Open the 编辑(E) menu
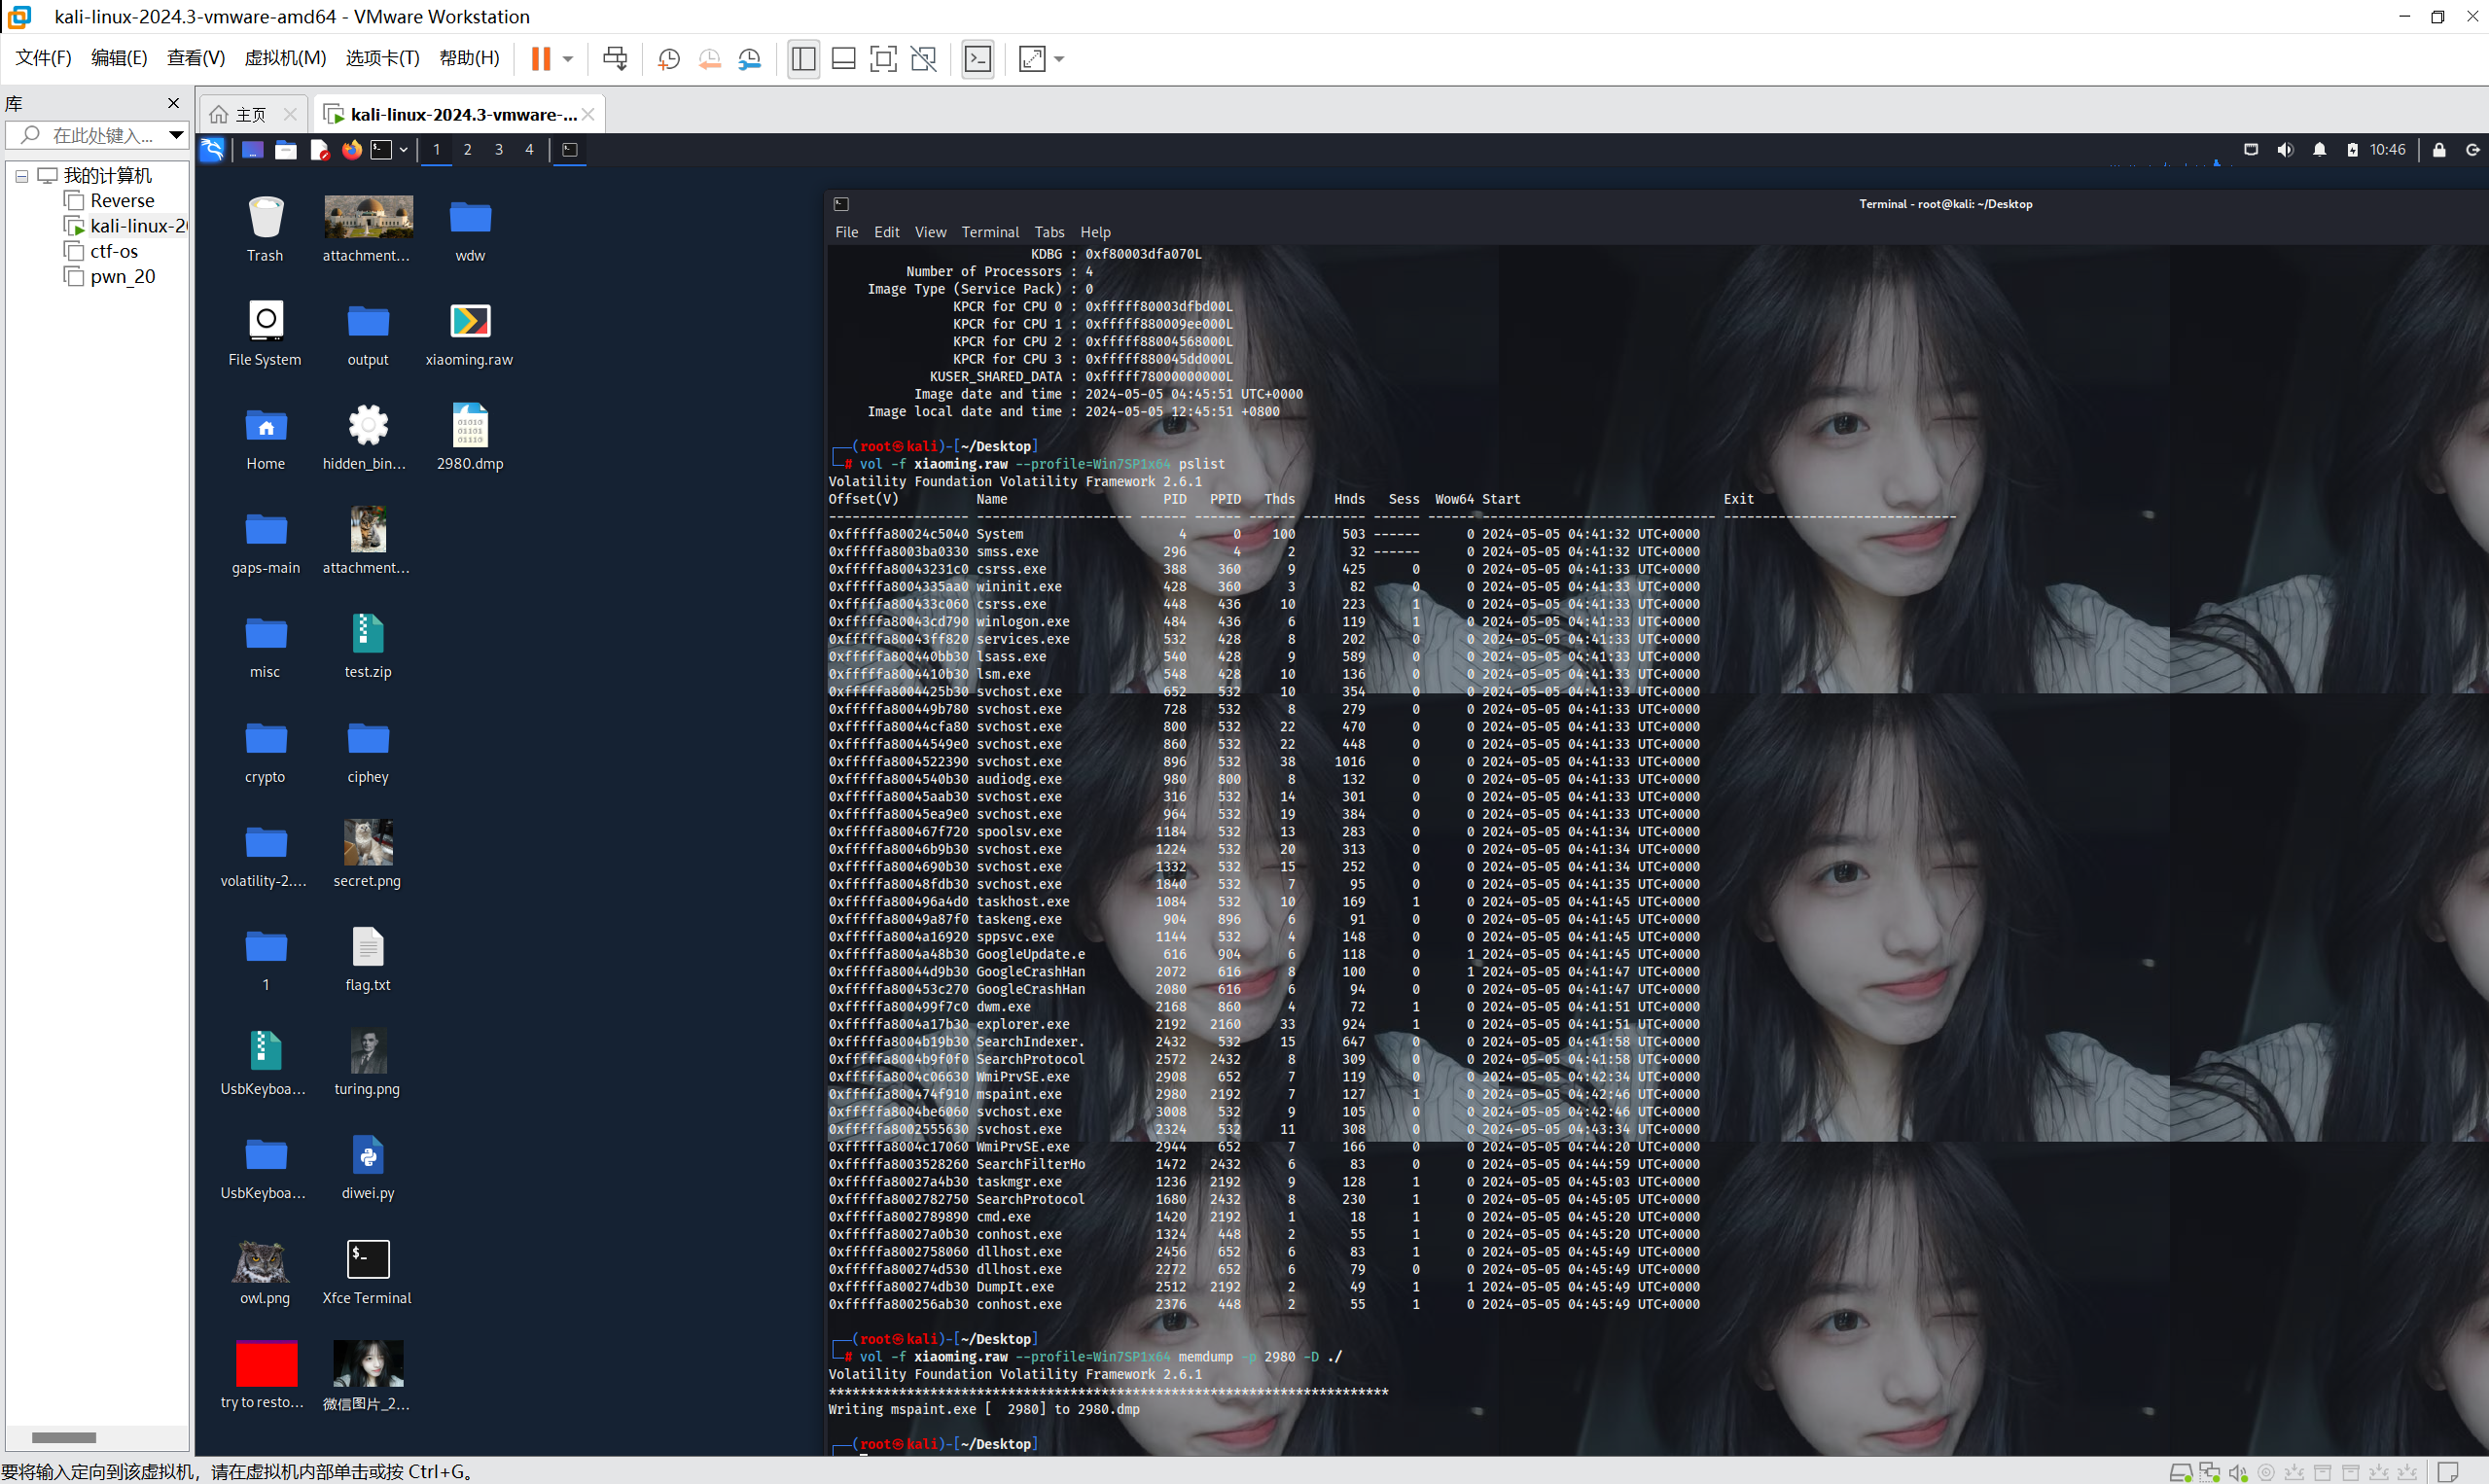This screenshot has width=2489, height=1484. click(119, 58)
